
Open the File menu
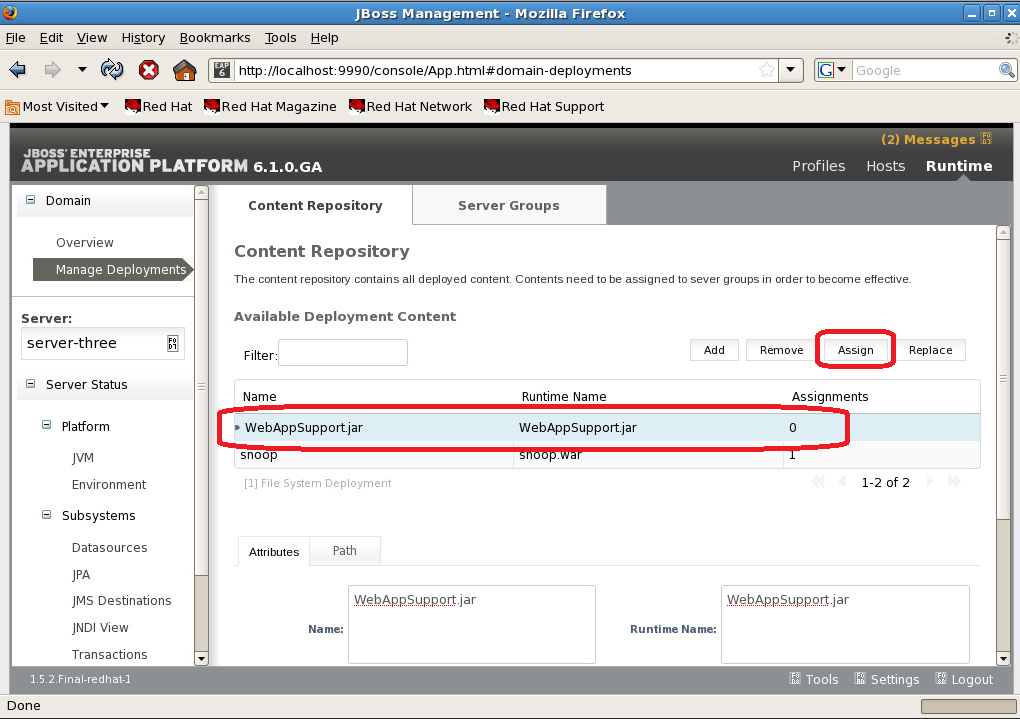(x=16, y=38)
